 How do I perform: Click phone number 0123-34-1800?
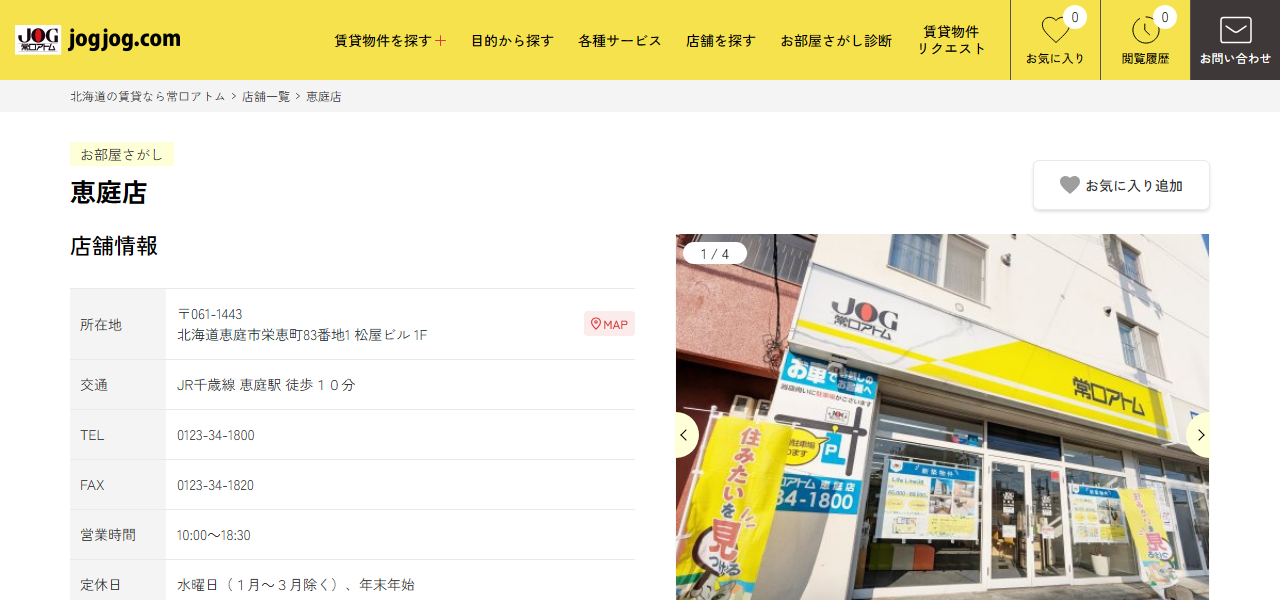click(216, 435)
